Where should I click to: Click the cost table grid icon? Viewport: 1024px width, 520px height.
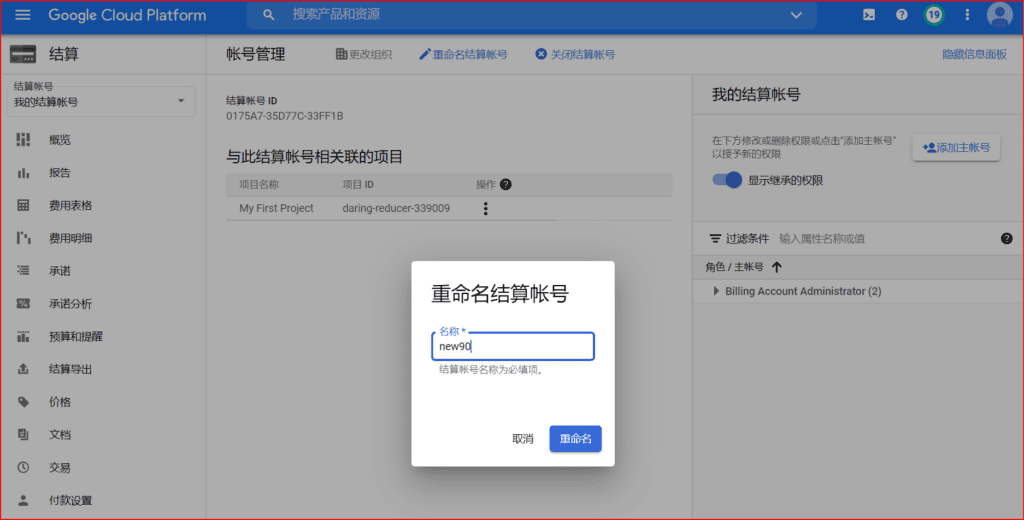click(x=24, y=205)
